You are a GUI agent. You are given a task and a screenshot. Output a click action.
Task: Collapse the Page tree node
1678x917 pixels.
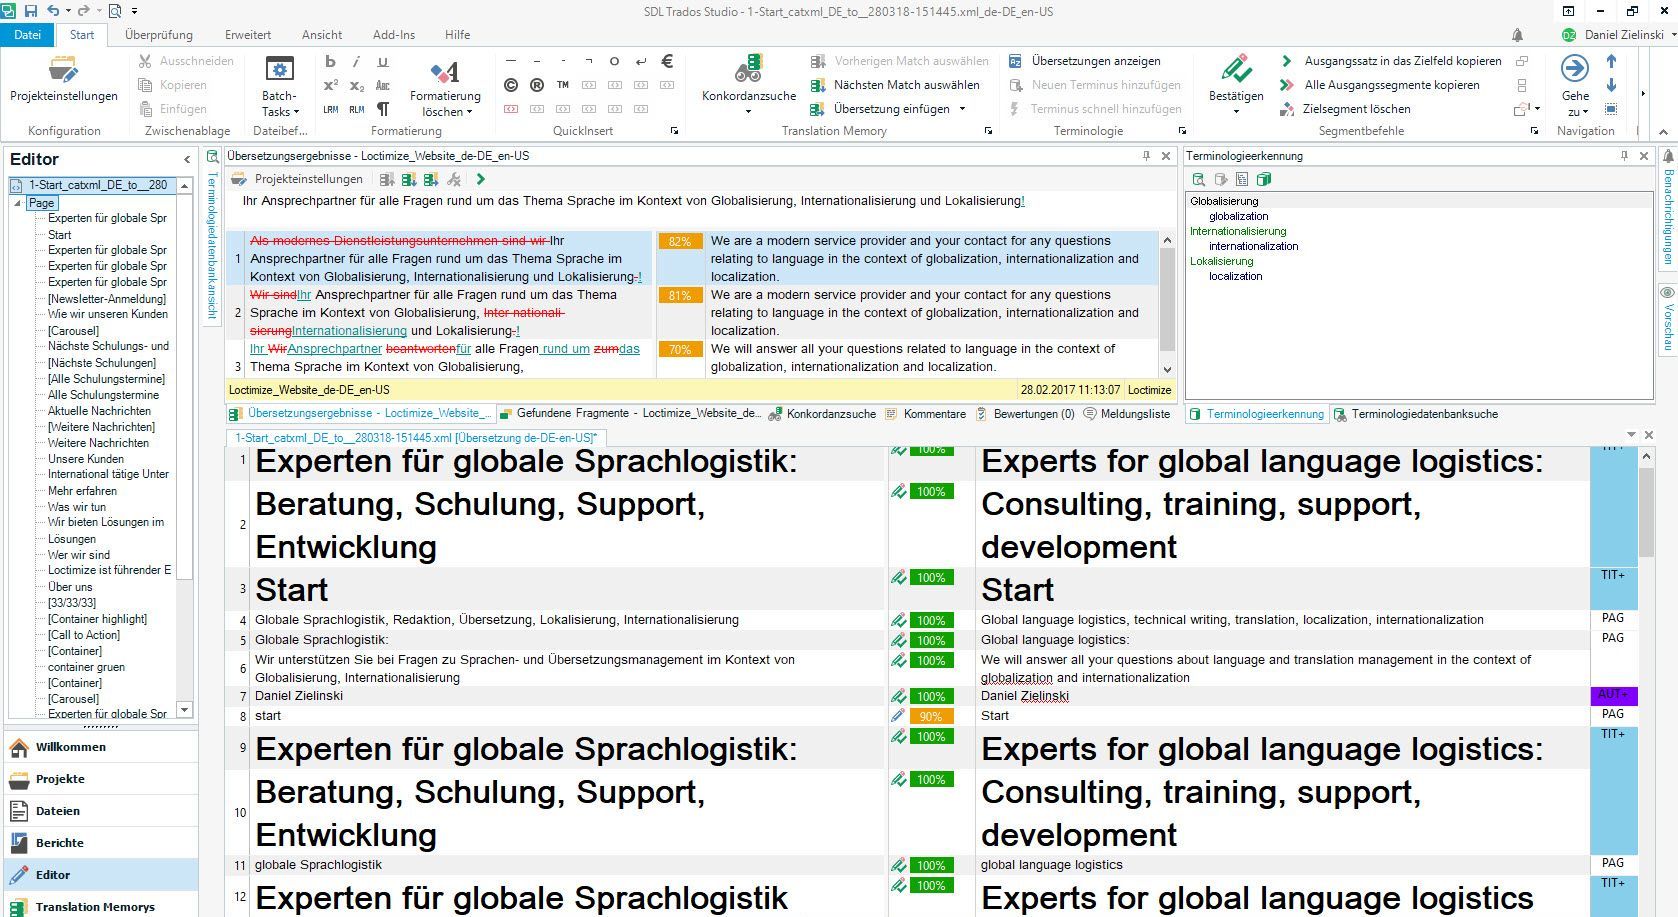17,203
